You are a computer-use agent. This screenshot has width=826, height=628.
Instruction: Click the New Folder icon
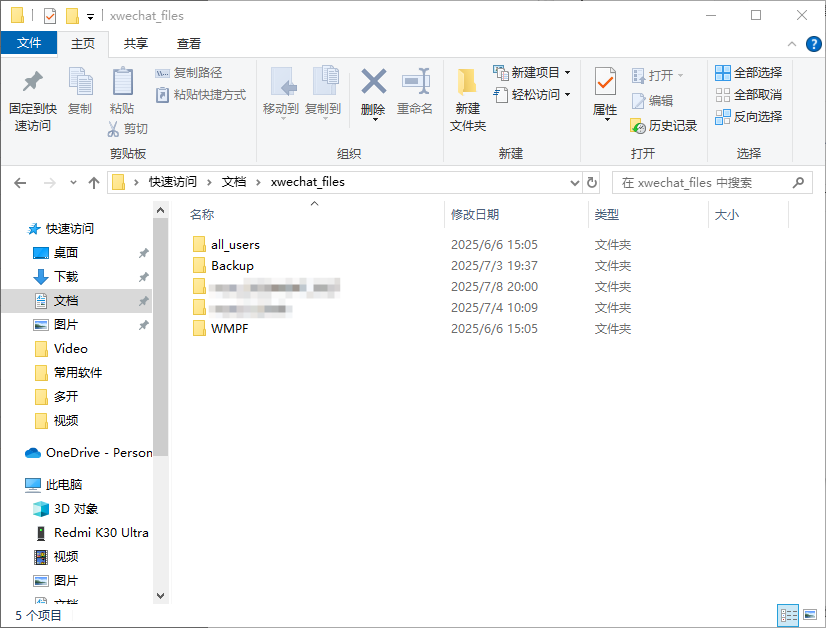pyautogui.click(x=467, y=82)
